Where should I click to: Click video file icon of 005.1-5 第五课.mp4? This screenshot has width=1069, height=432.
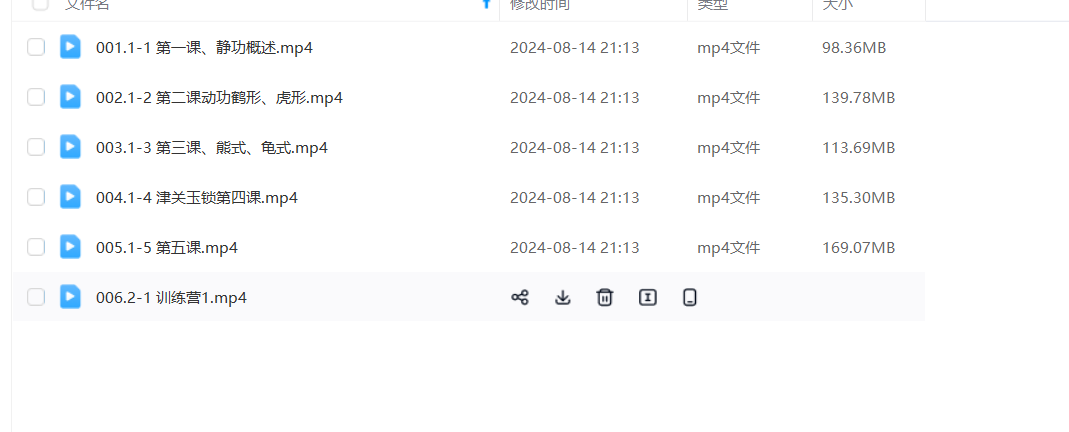click(x=70, y=247)
